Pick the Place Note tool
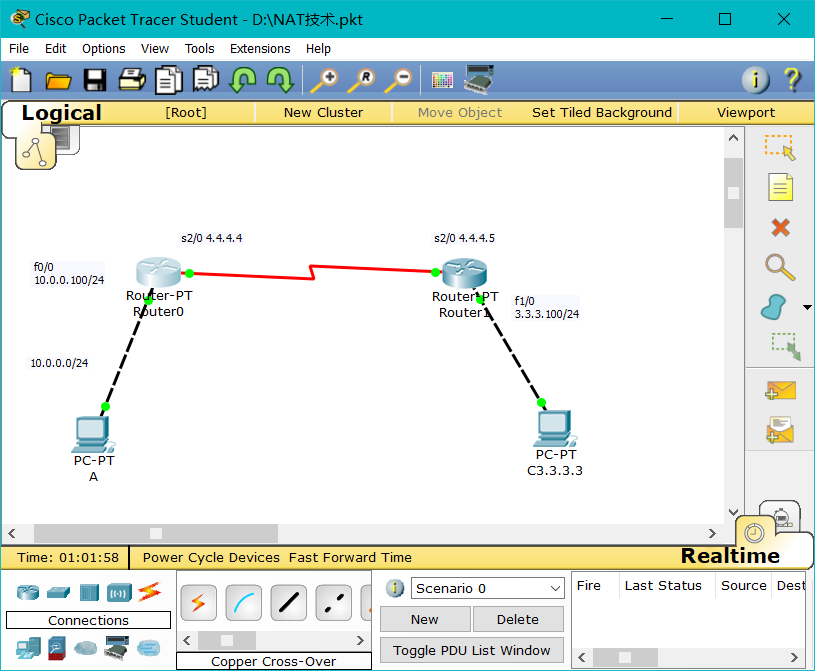 click(780, 187)
